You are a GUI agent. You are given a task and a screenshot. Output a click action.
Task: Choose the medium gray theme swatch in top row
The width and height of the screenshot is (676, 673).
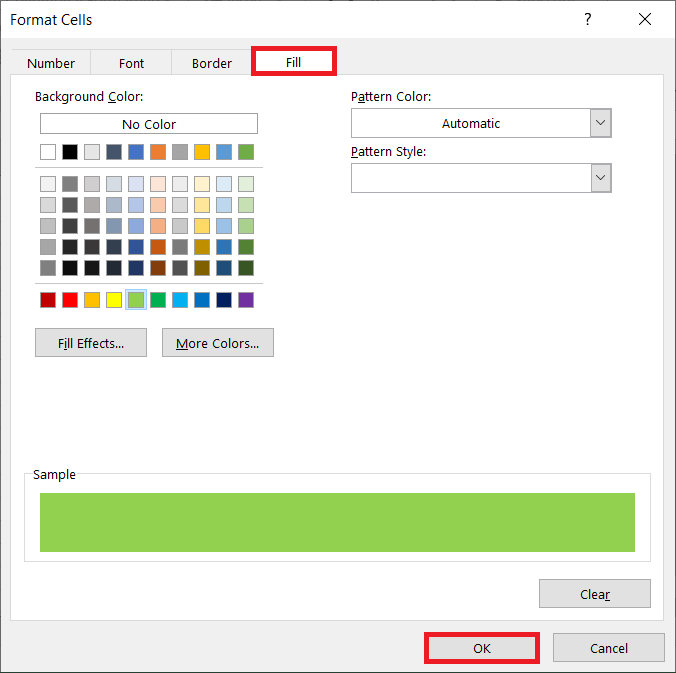180,152
